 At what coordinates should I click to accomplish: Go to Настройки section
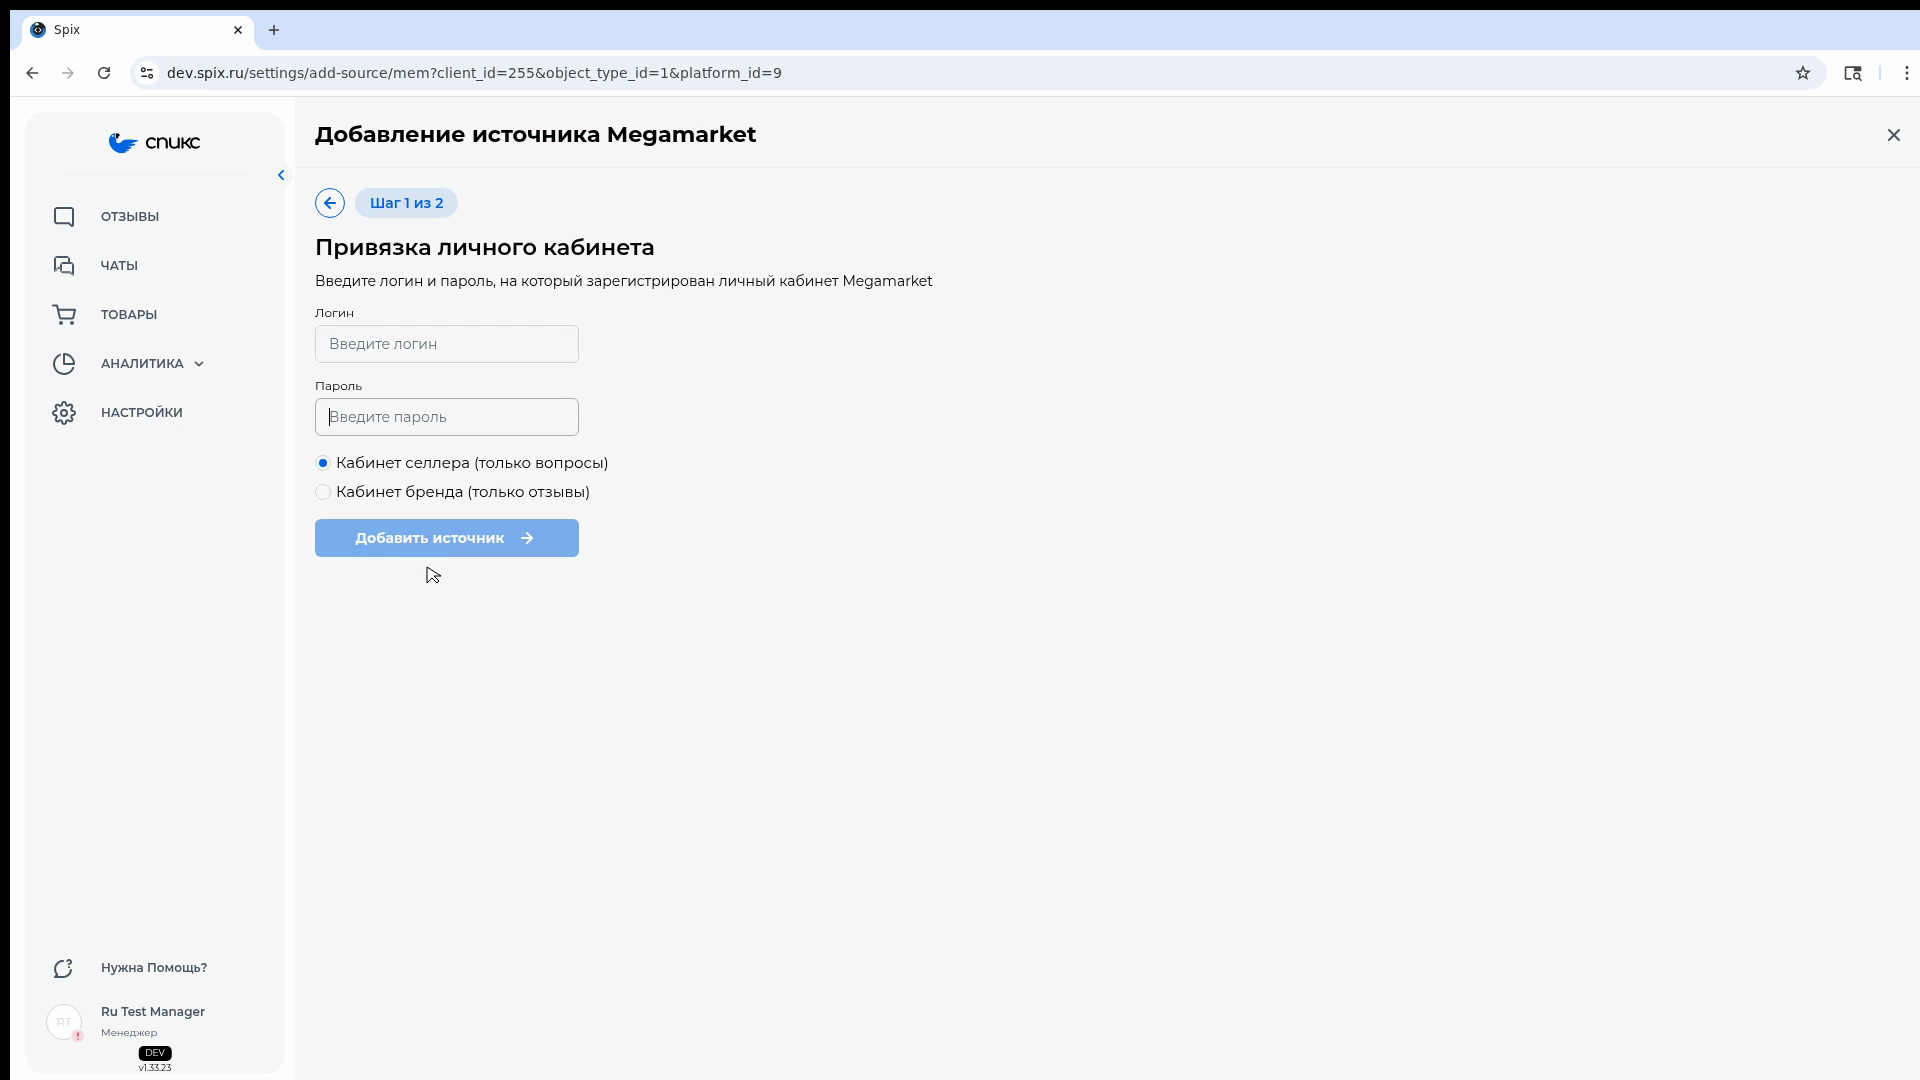[x=142, y=413]
